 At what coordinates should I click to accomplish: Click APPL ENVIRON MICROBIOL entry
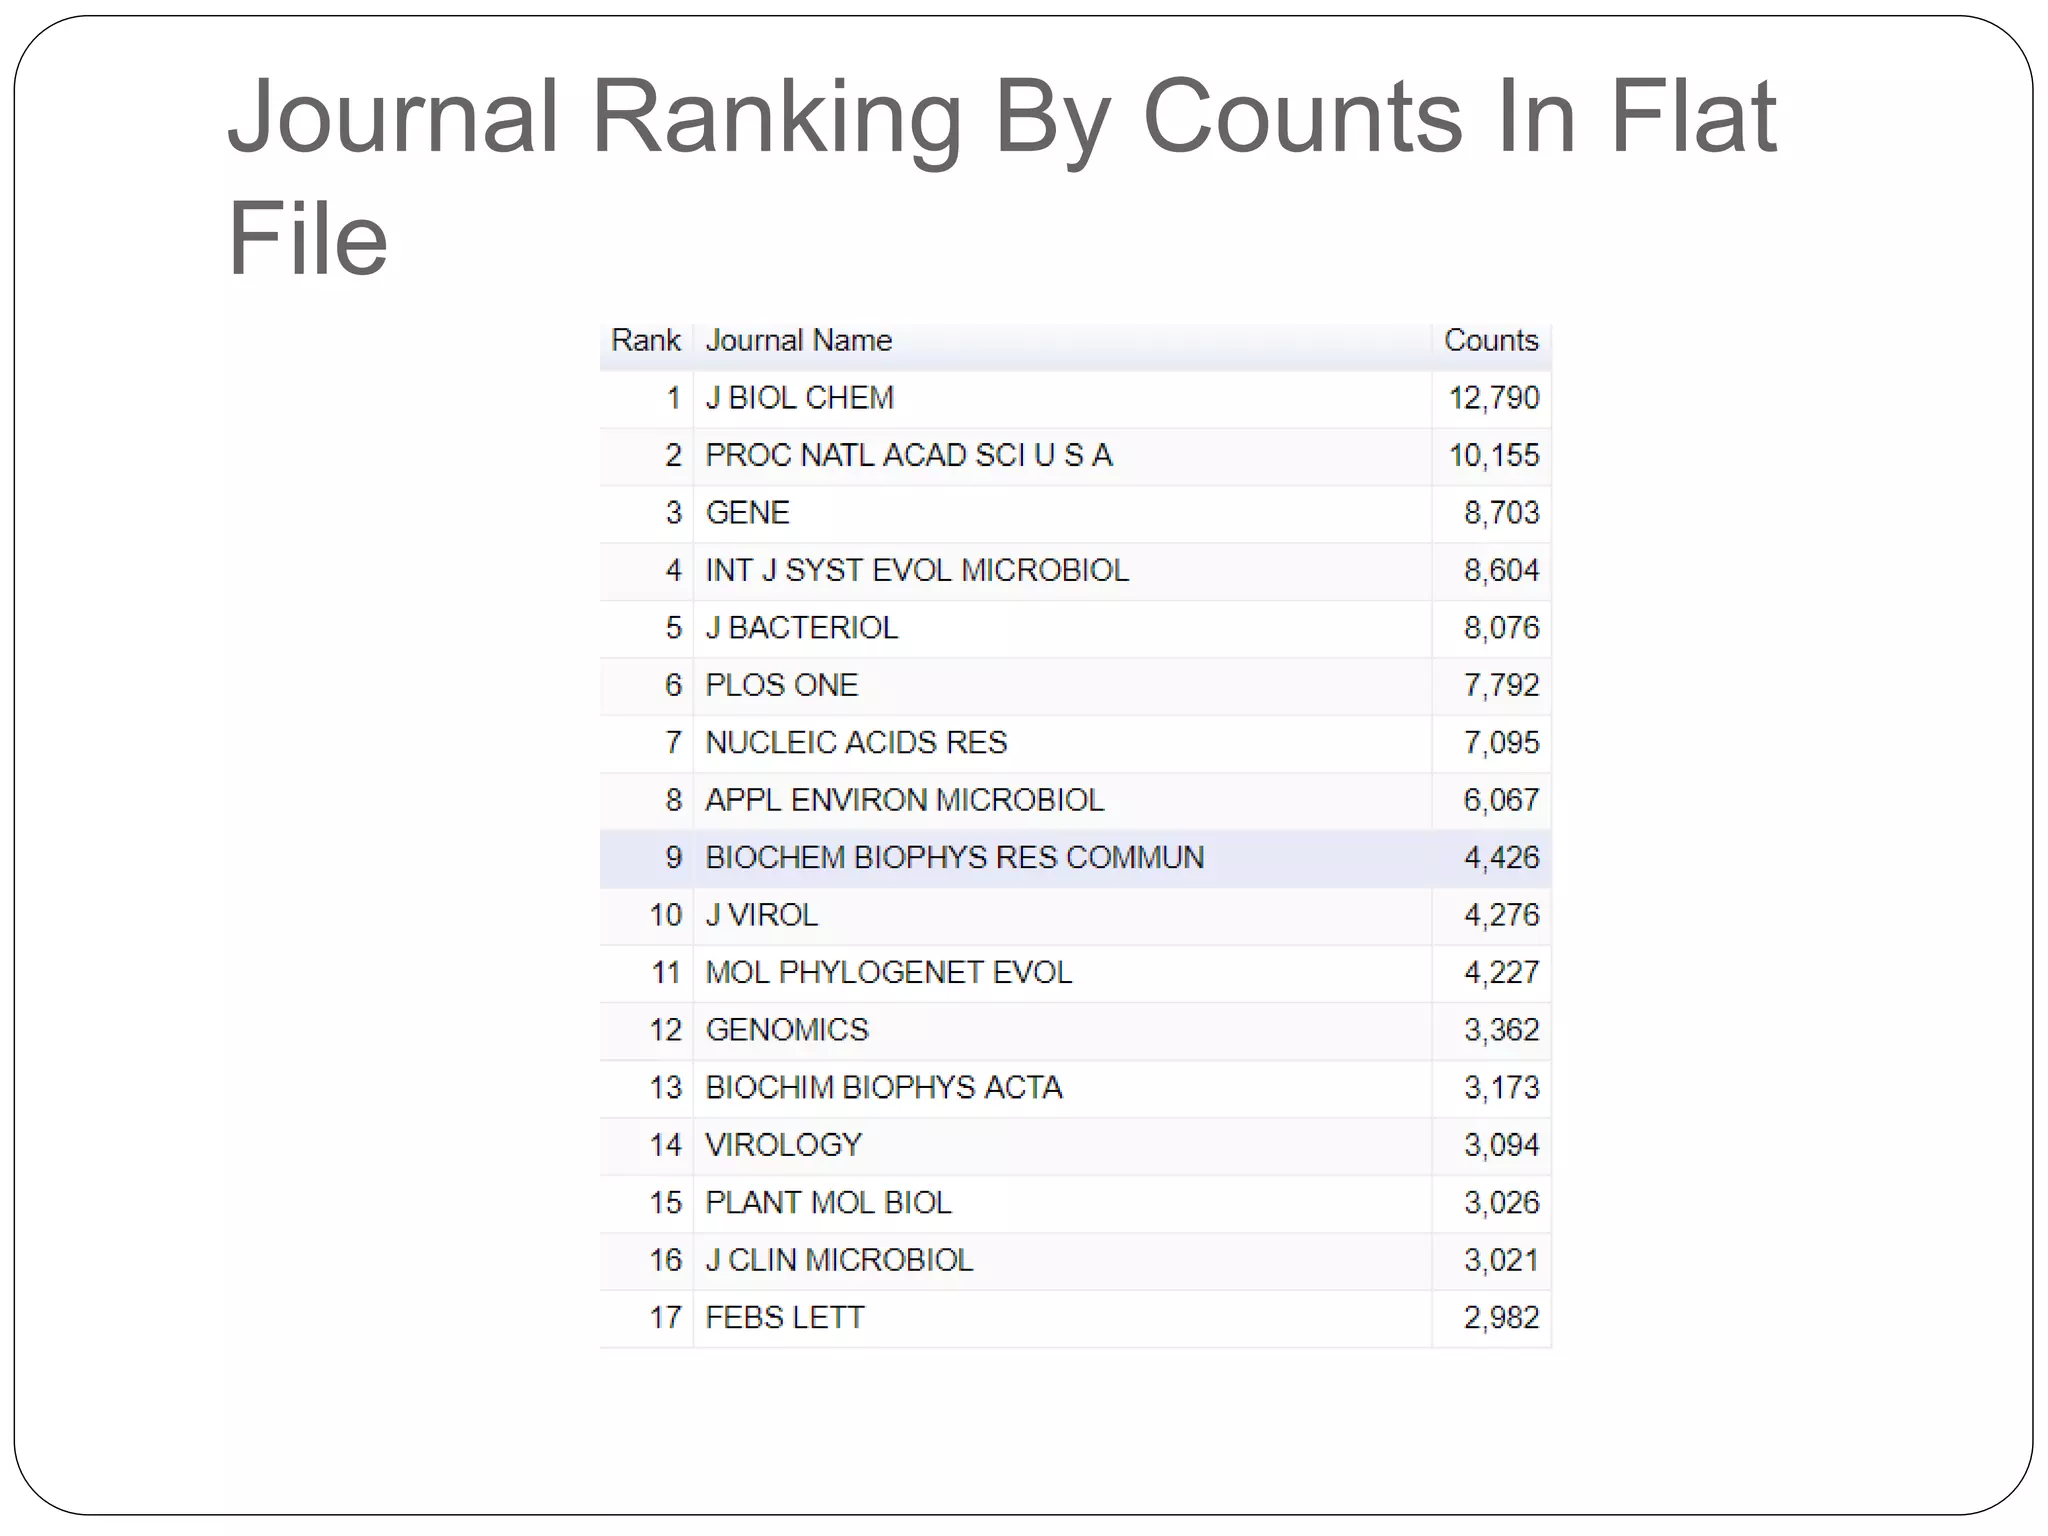904,800
